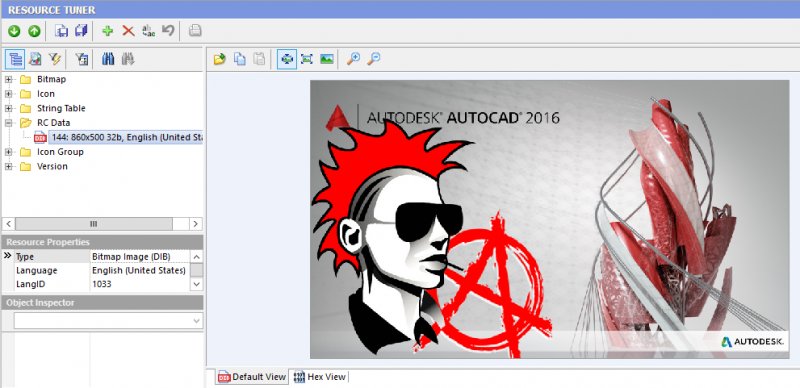Click the resource image preview icon

pyautogui.click(x=35, y=59)
